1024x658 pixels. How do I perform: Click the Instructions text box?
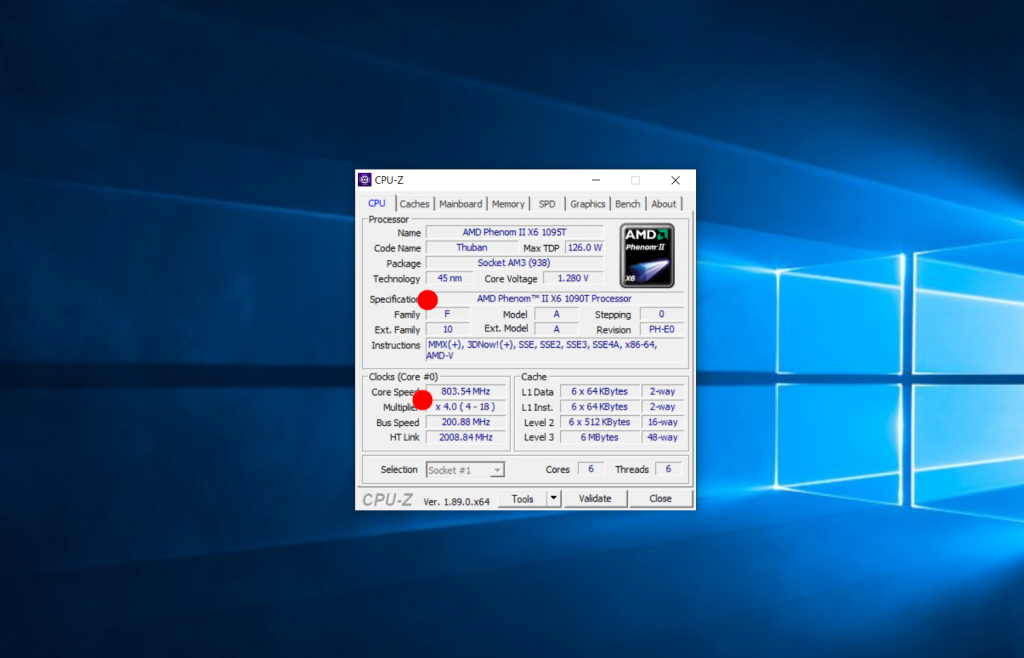coord(555,350)
